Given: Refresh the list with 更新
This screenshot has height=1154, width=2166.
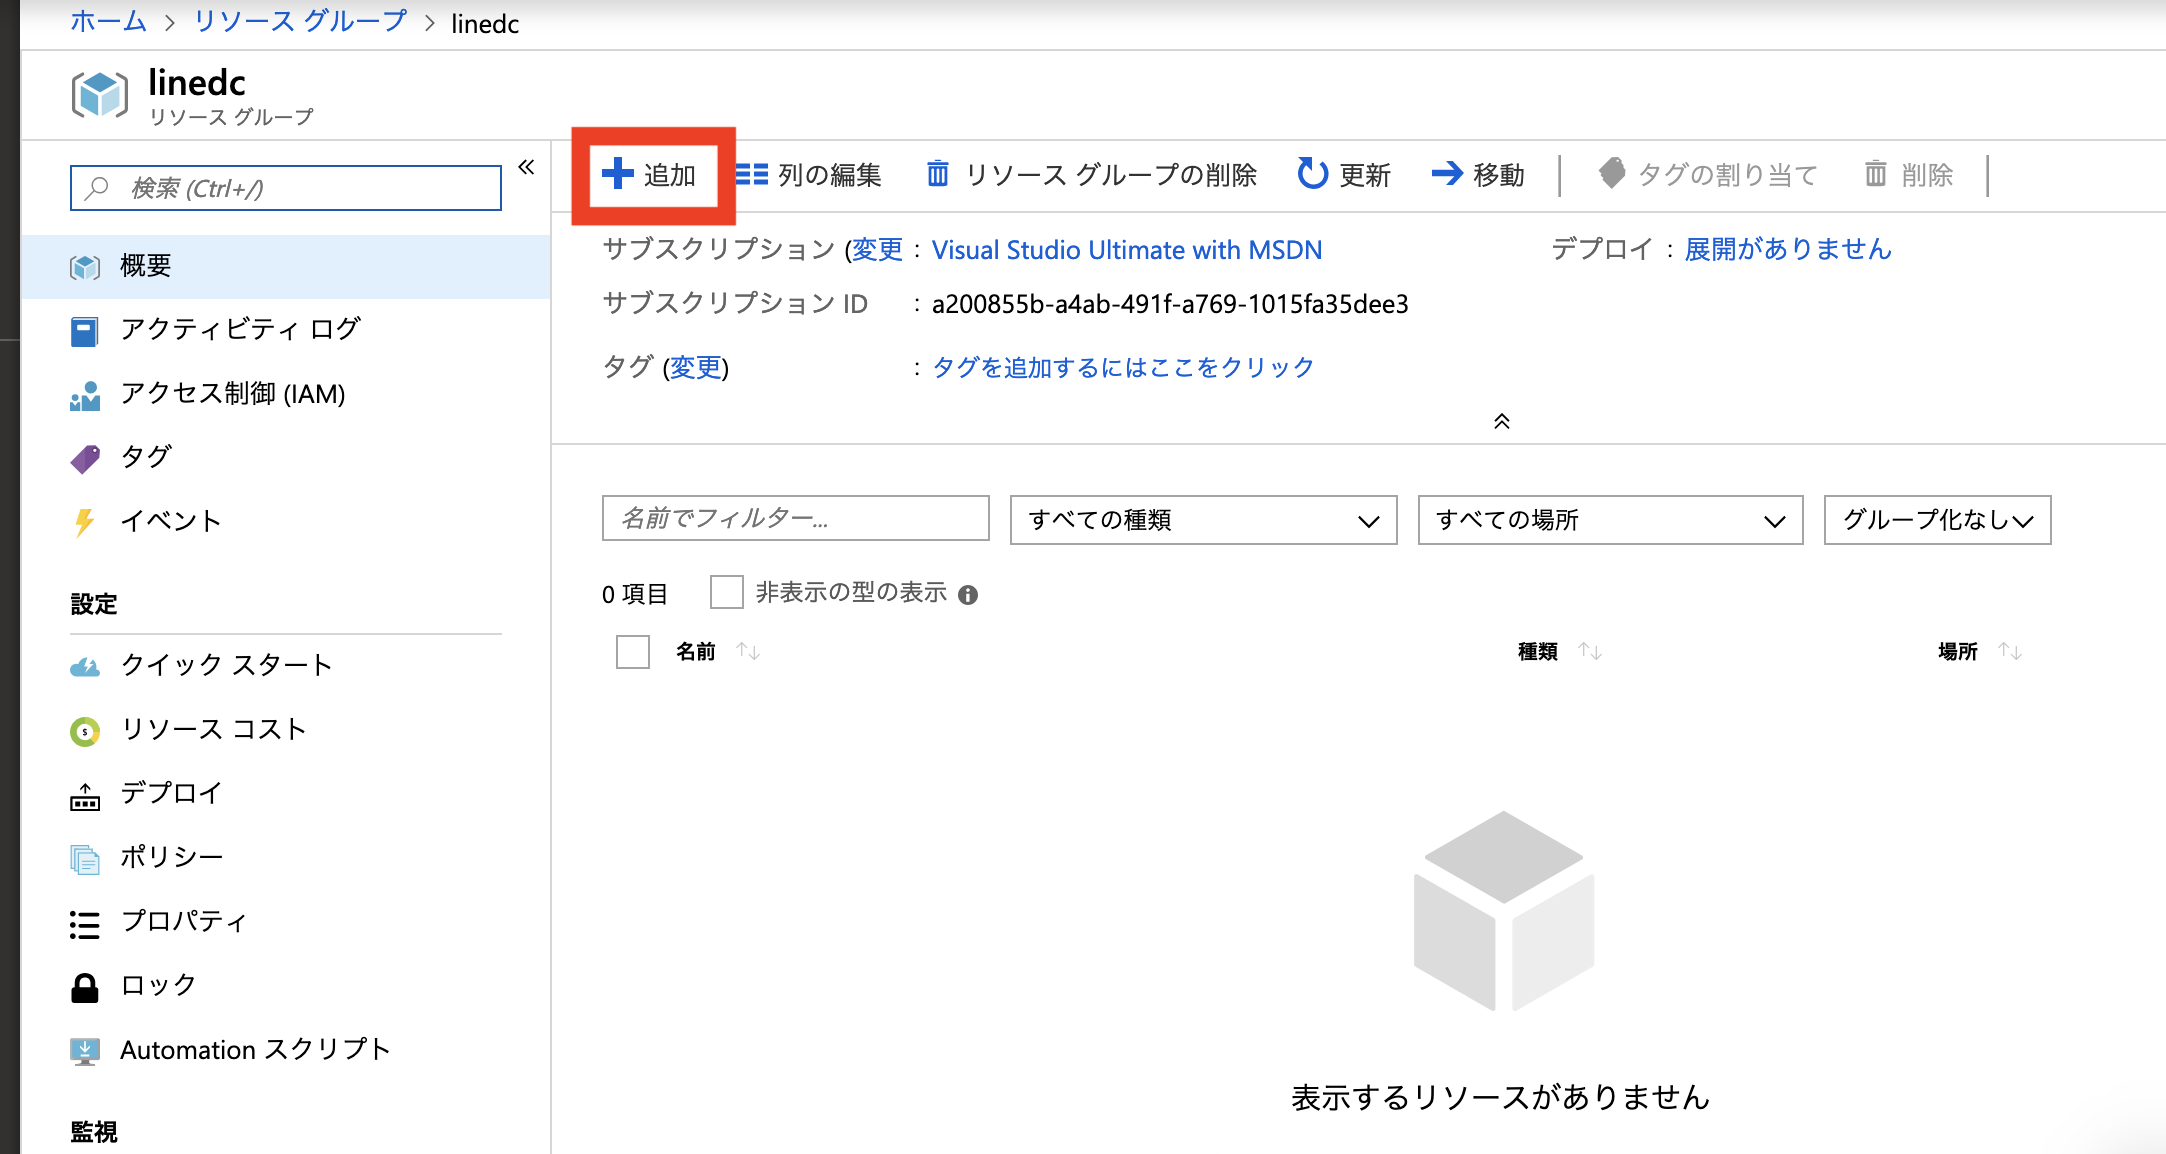Looking at the screenshot, I should pos(1344,175).
